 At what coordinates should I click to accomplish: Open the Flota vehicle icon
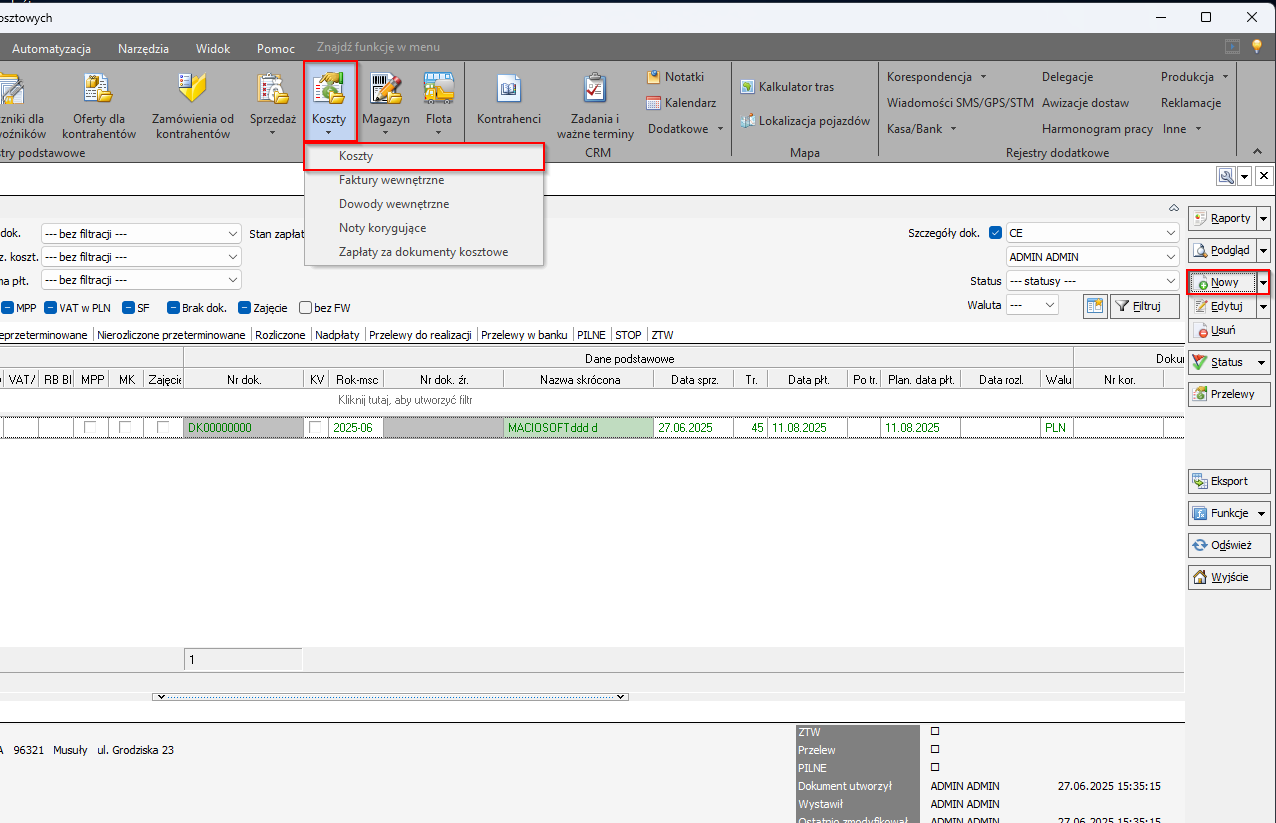tap(438, 90)
